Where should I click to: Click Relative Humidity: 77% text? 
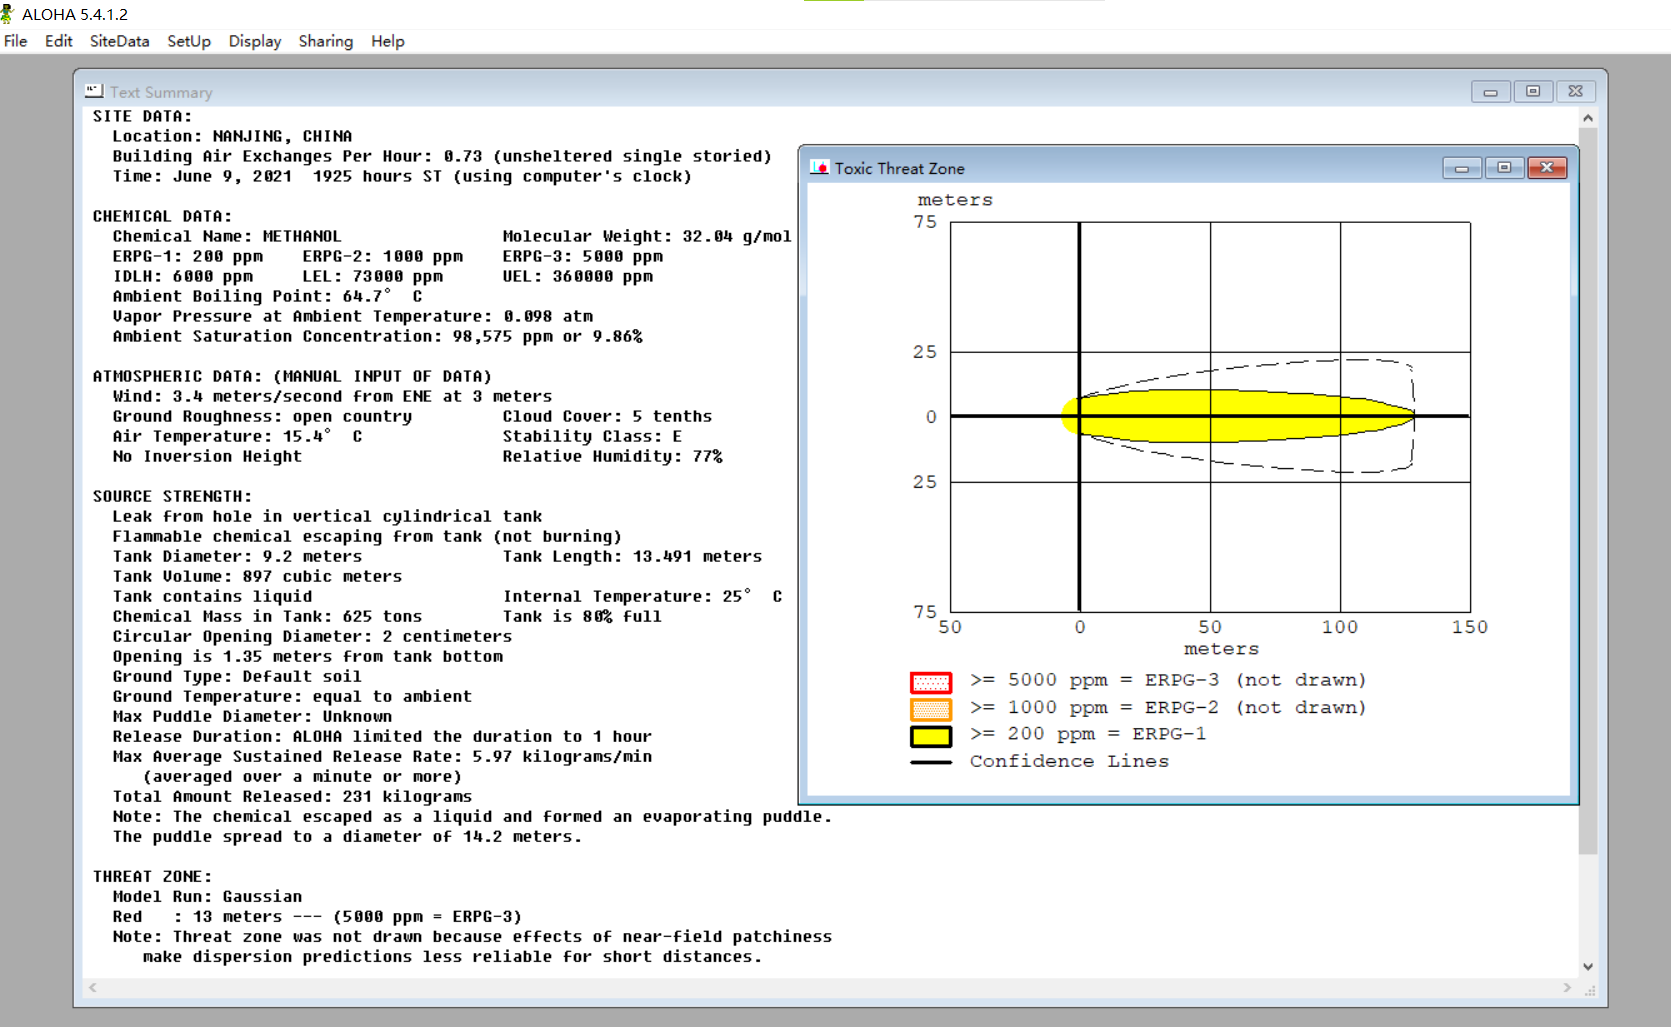pyautogui.click(x=612, y=456)
